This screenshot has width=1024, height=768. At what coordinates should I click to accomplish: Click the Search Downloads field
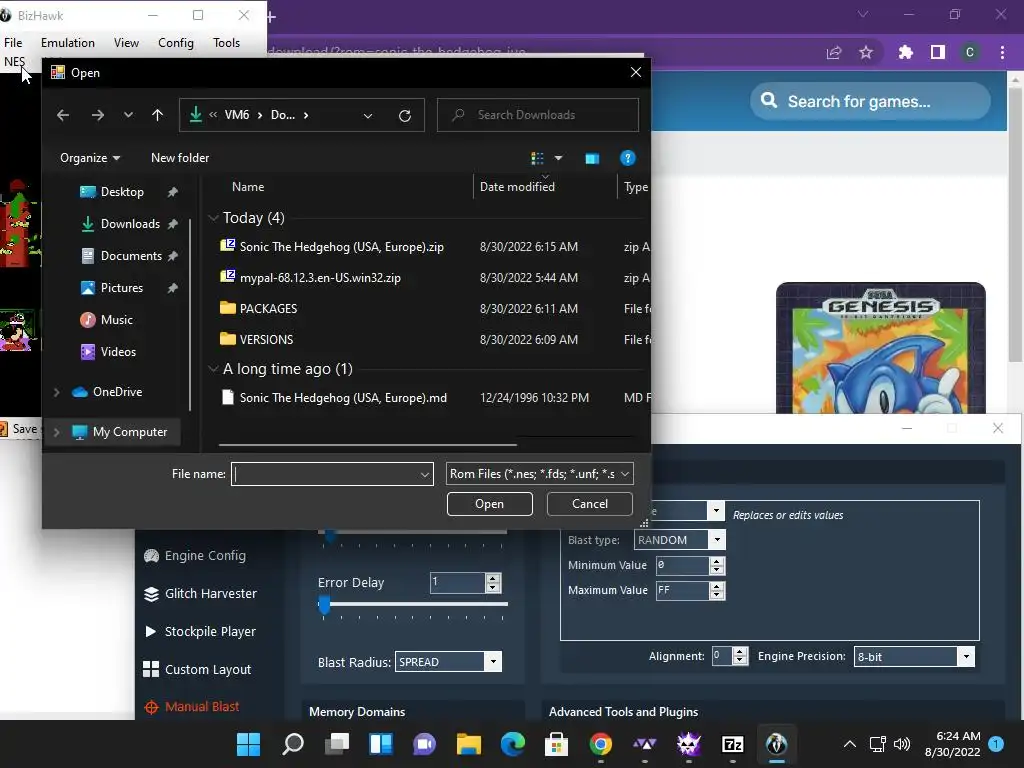pyautogui.click(x=537, y=115)
